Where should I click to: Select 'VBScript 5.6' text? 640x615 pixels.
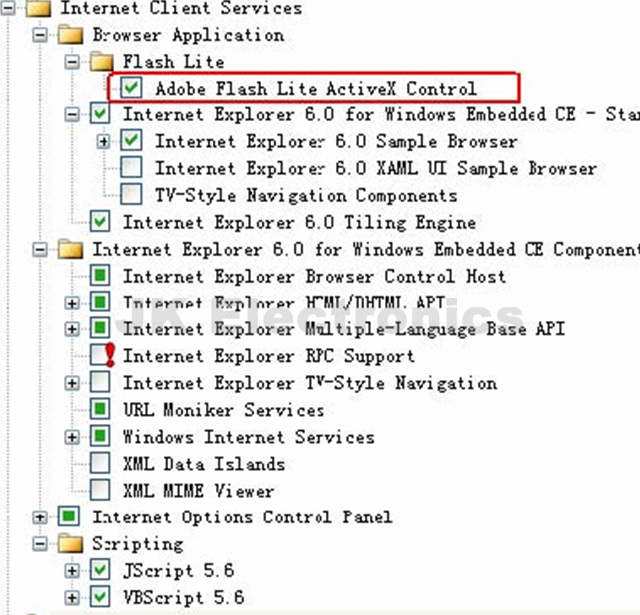click(x=184, y=597)
